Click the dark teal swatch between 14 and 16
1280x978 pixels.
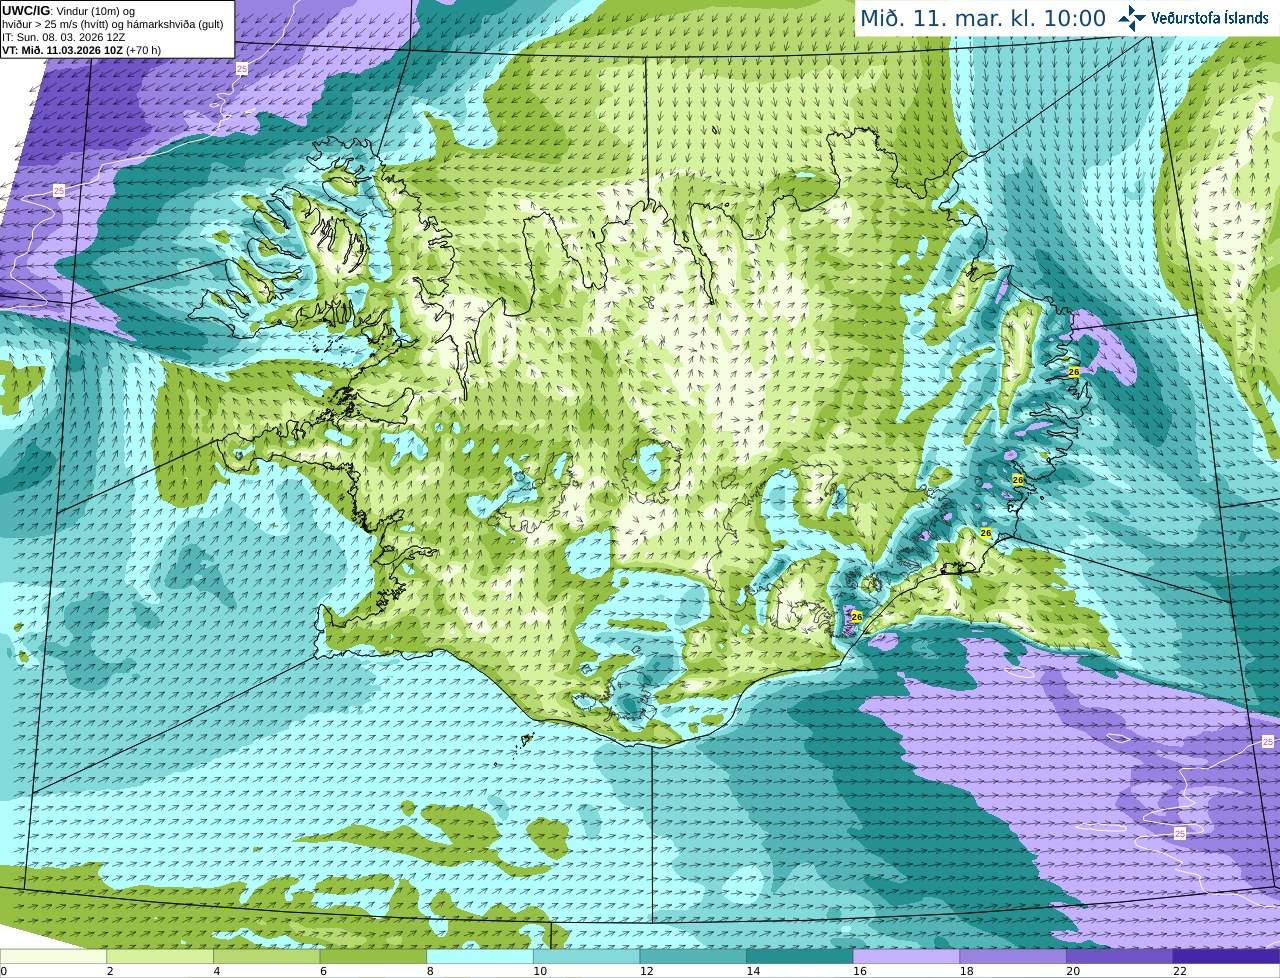(800, 956)
